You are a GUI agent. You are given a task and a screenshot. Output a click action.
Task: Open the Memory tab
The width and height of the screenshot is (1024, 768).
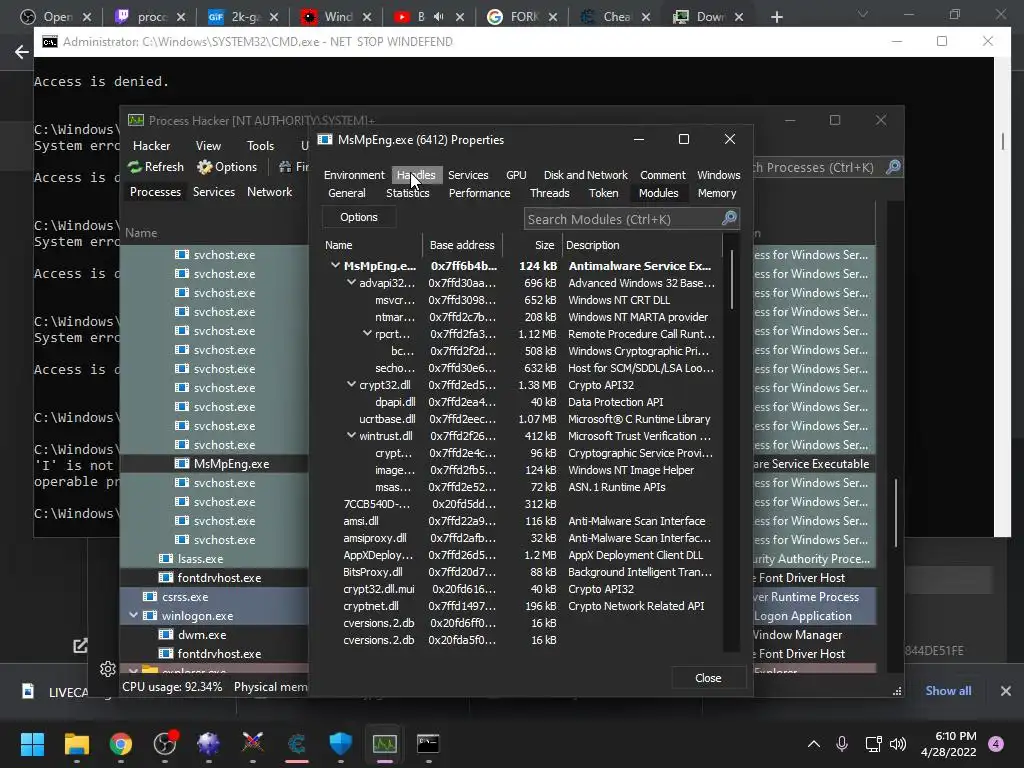point(716,193)
